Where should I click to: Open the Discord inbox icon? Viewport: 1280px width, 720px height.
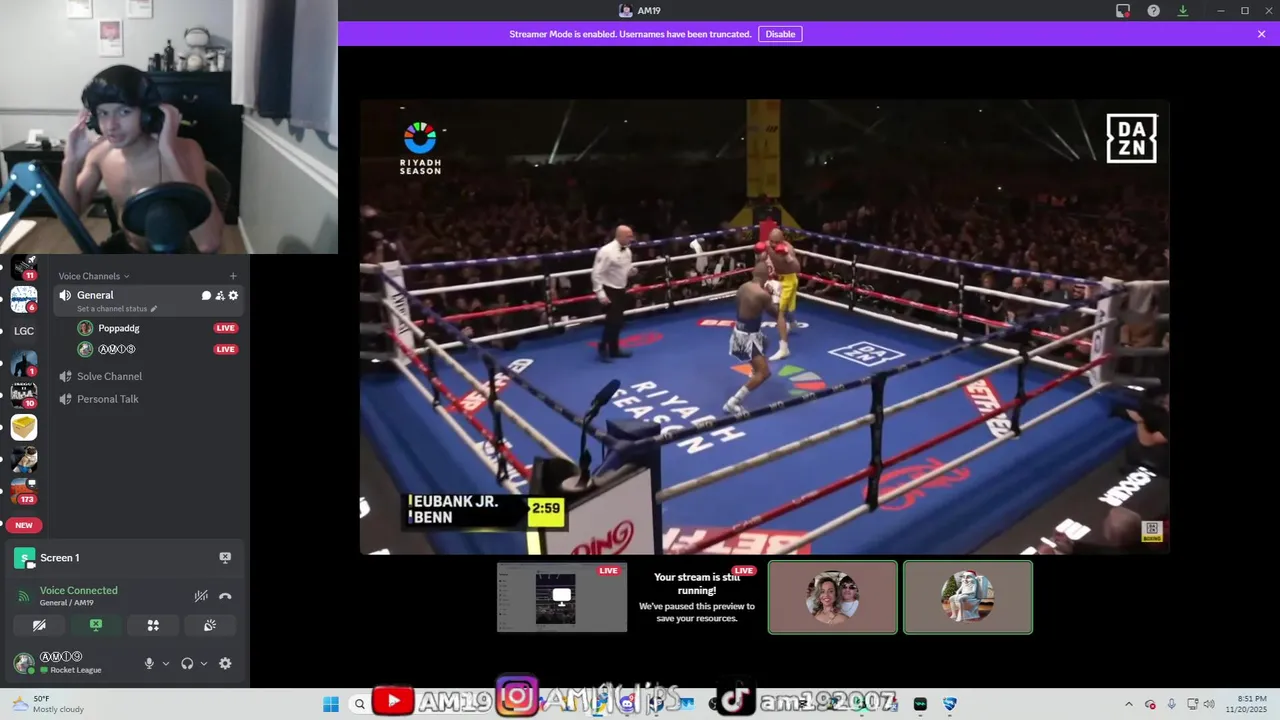click(x=1123, y=11)
